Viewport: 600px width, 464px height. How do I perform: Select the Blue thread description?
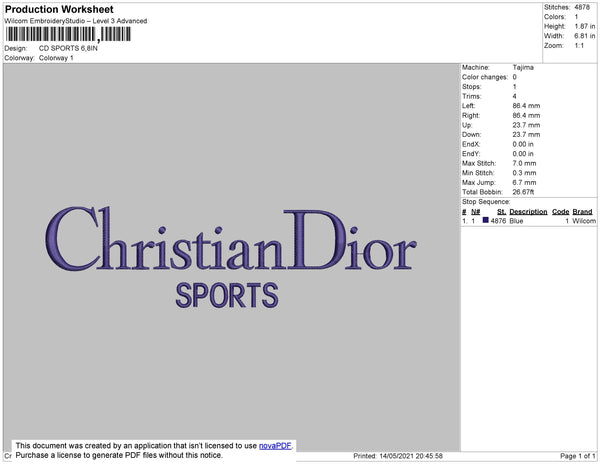tap(516, 221)
